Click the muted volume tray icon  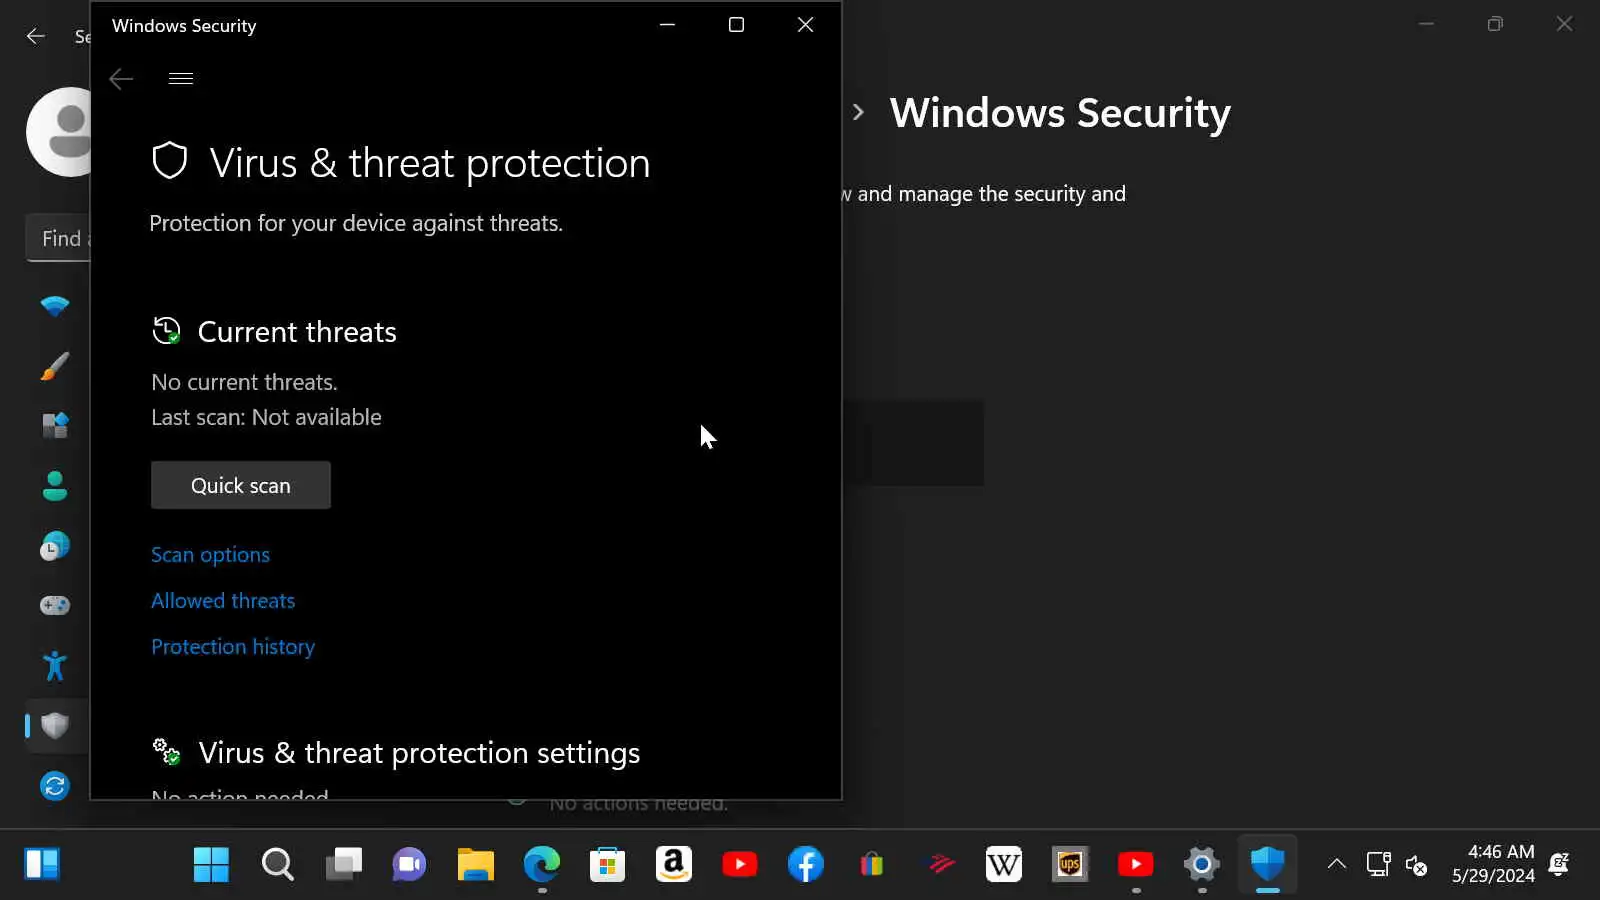click(x=1417, y=864)
